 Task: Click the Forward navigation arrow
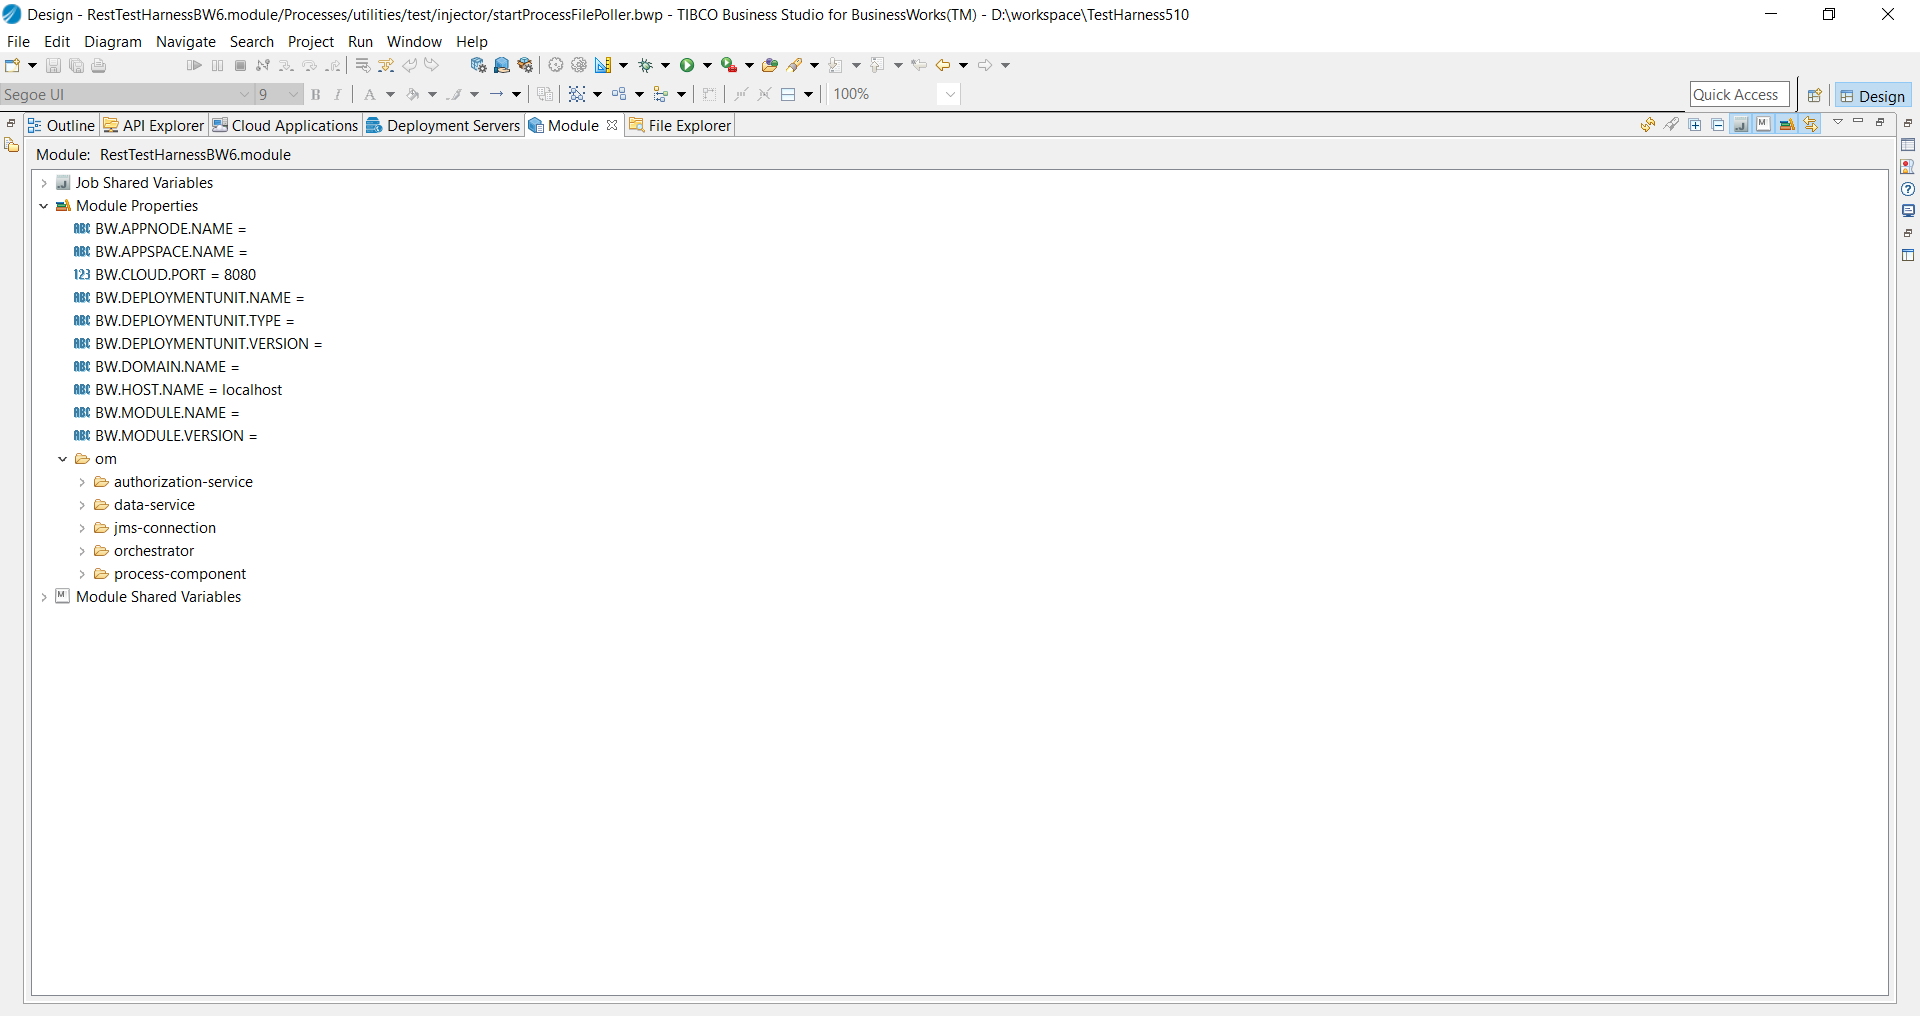[x=985, y=66]
